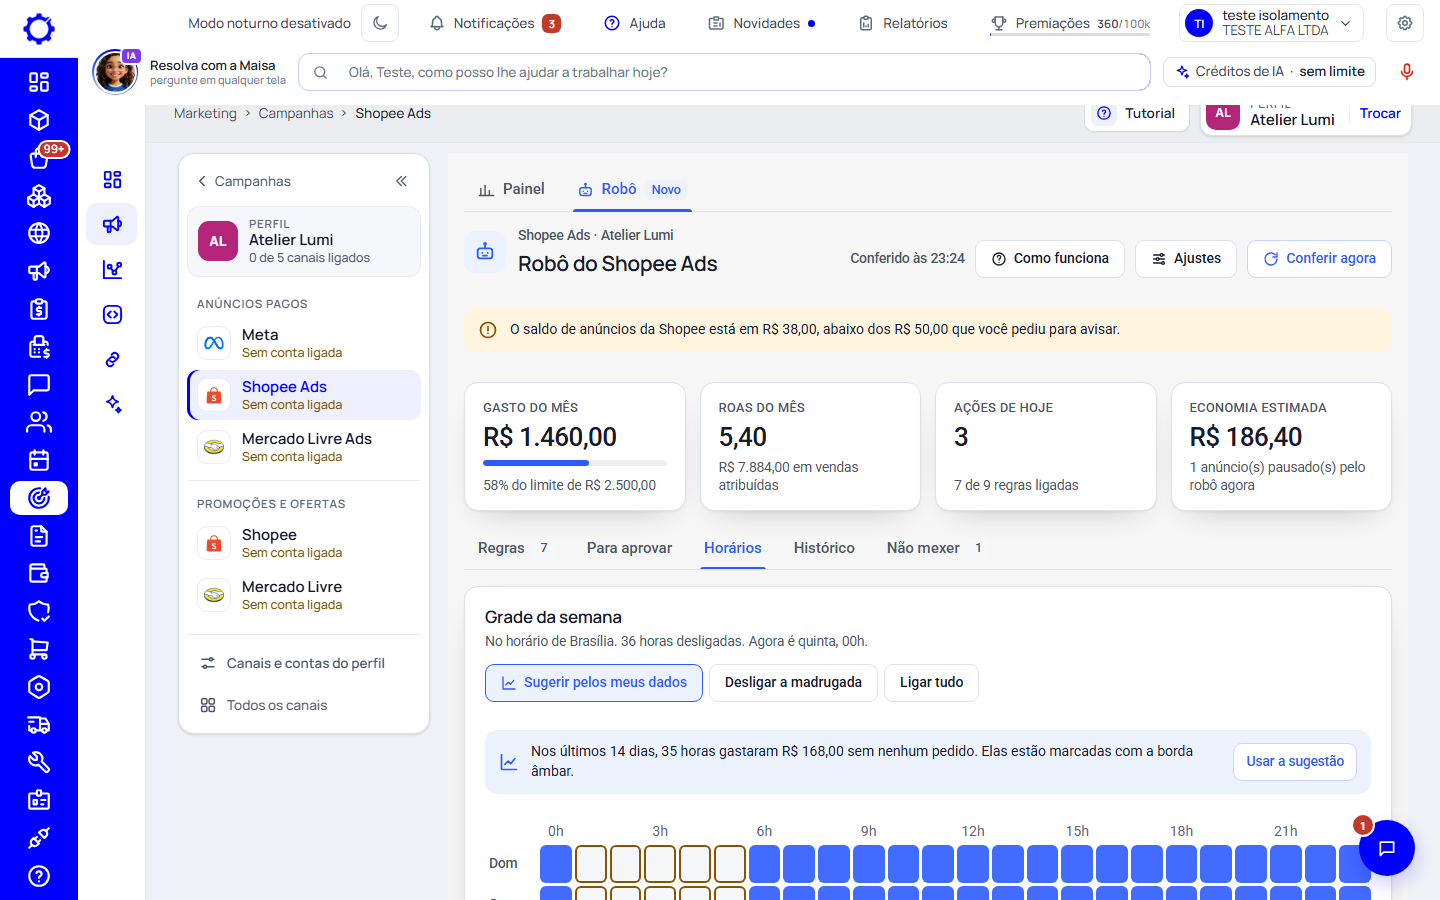The image size is (1440, 900).
Task: Open Notificações bell
Action: (494, 23)
